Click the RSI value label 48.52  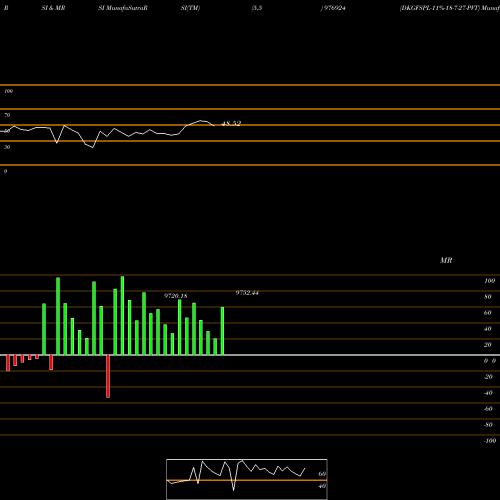point(231,123)
